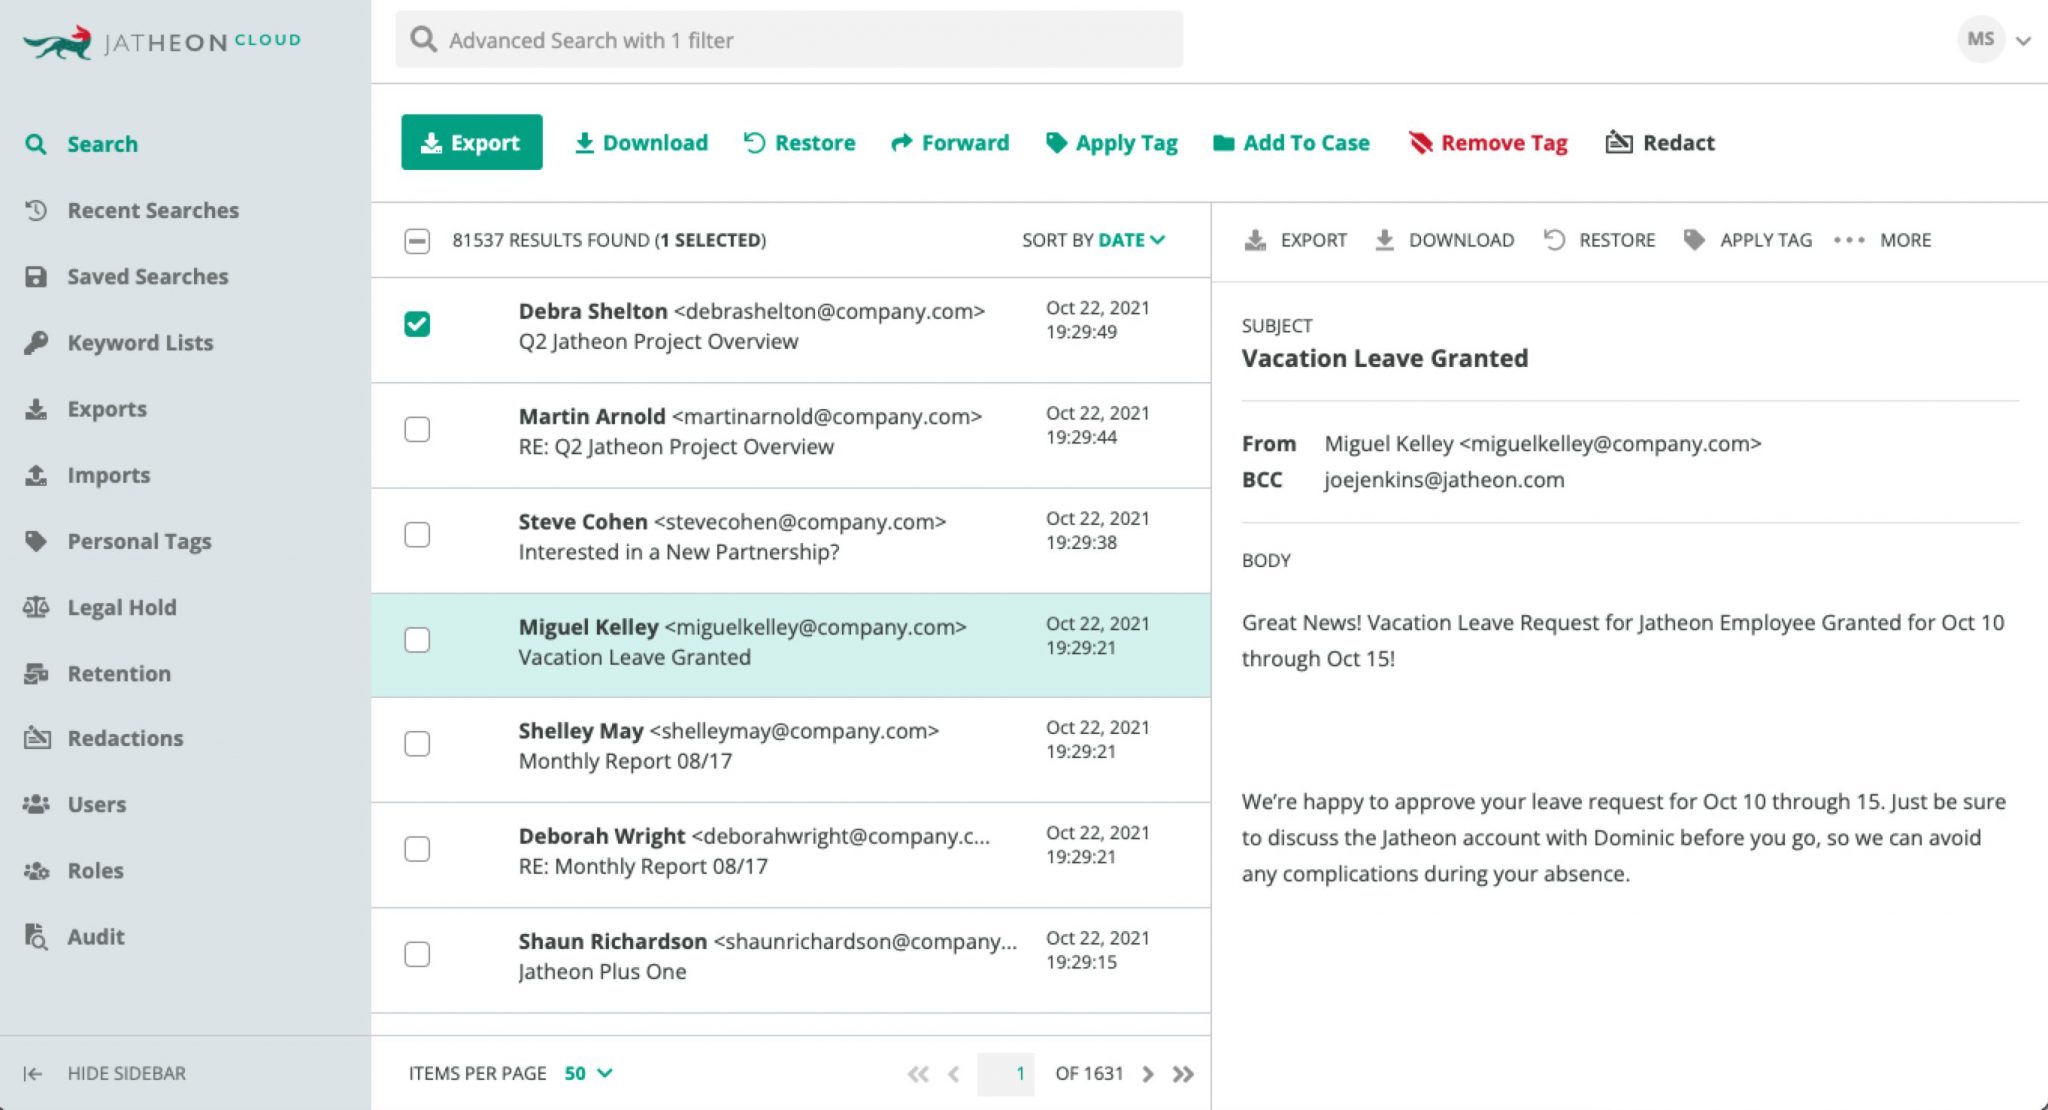The image size is (2048, 1110).
Task: Go to the previous results page
Action: coord(953,1074)
